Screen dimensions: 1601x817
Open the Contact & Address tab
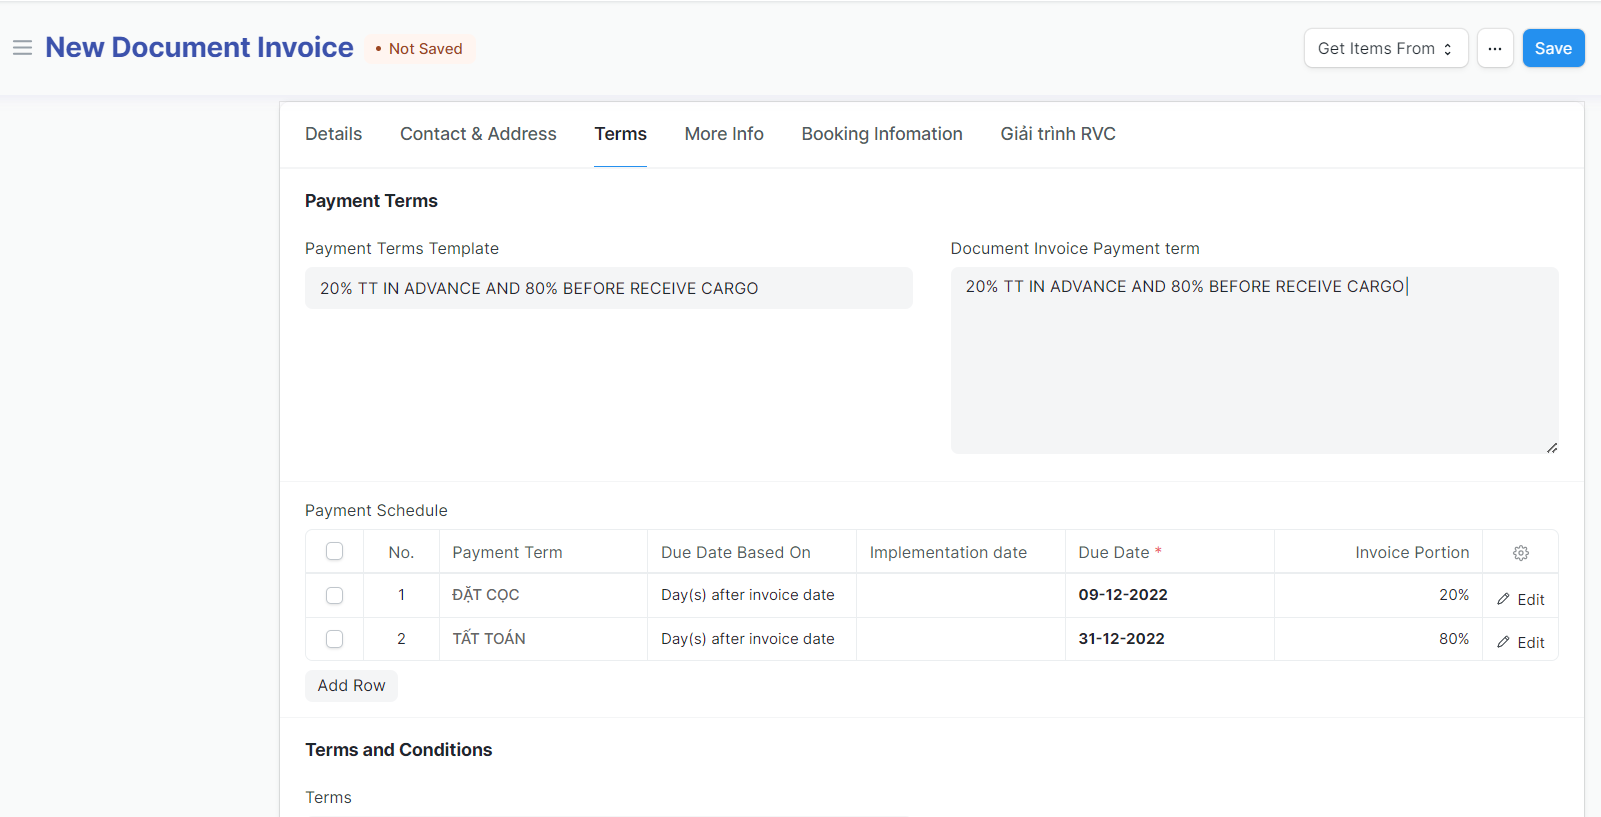pyautogui.click(x=478, y=134)
